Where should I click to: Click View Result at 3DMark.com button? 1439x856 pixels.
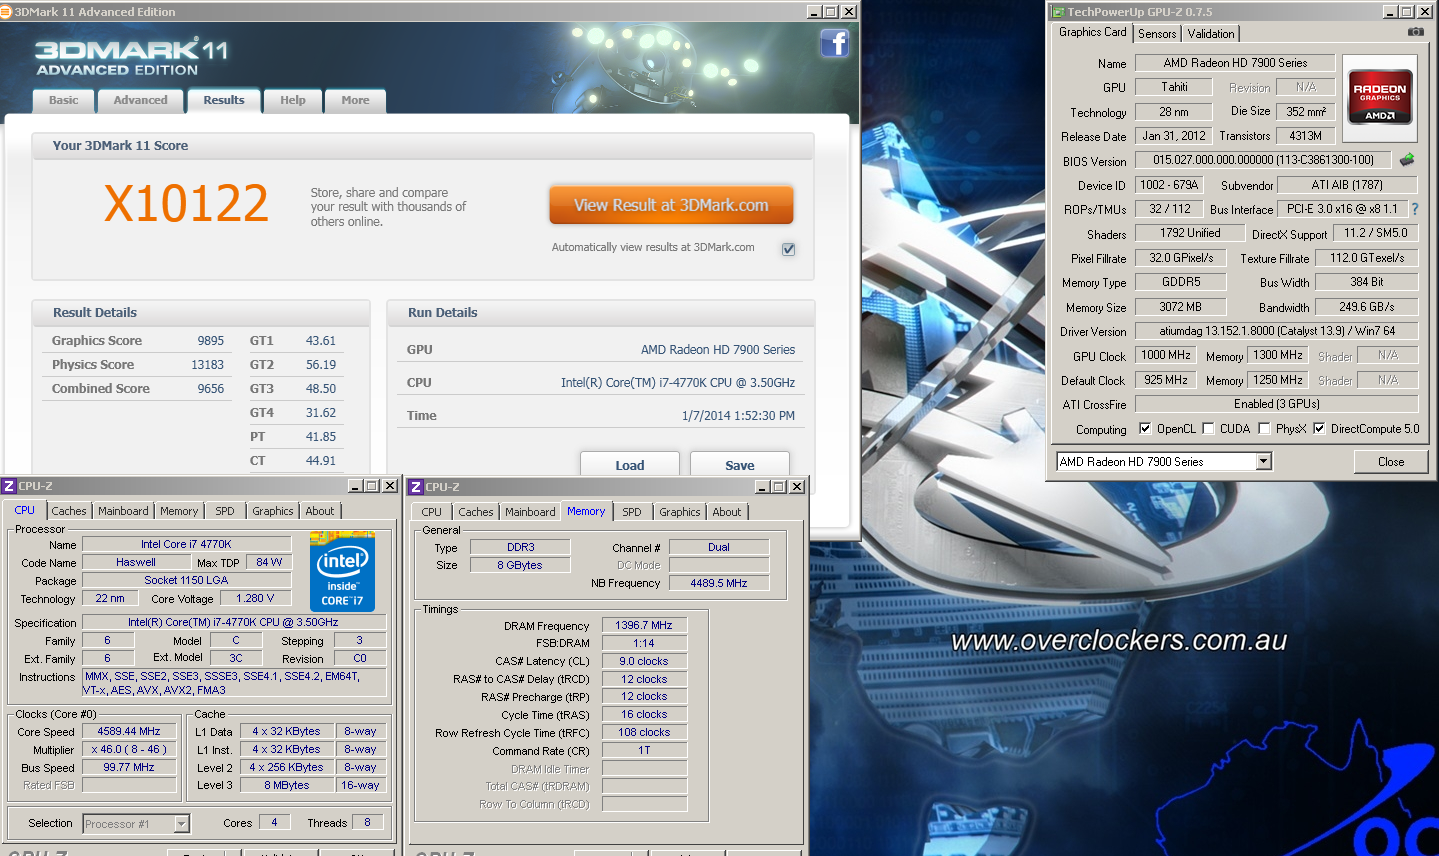point(671,205)
